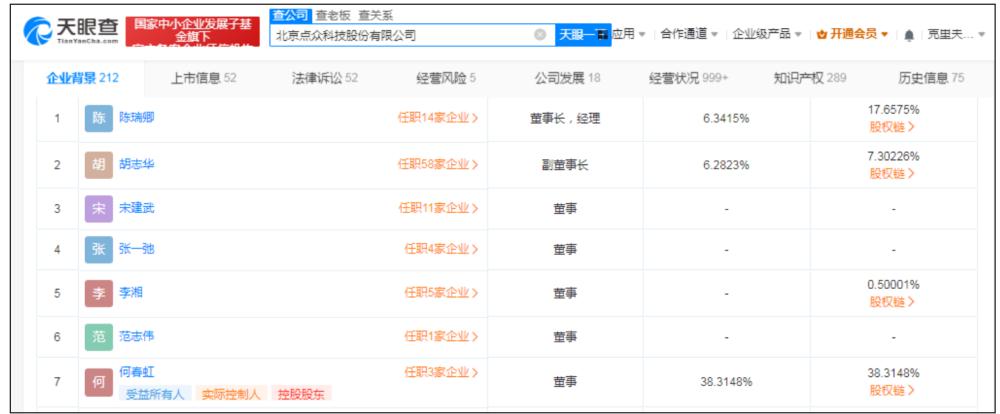Image resolution: width=1000 pixels, height=414 pixels.
Task: Click the notification bell icon
Action: coord(909,35)
